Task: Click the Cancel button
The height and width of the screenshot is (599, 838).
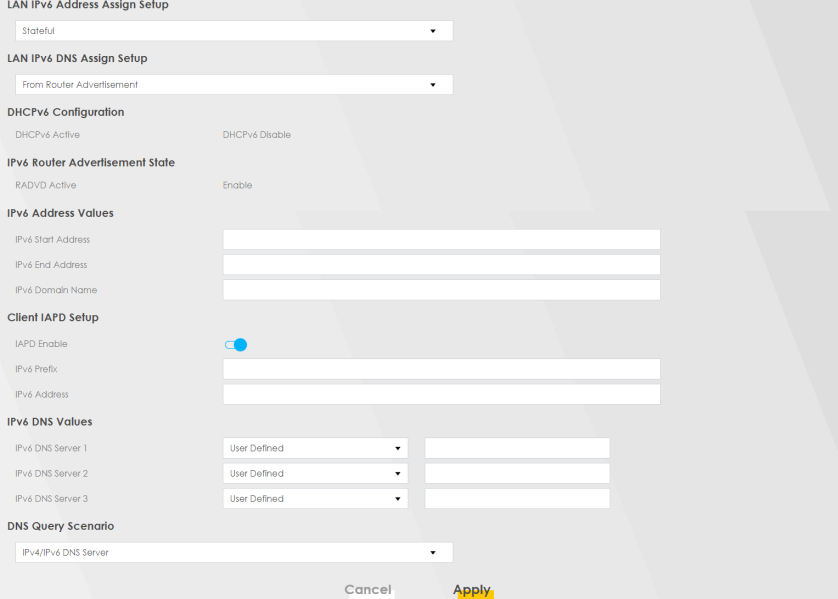Action: (x=368, y=589)
